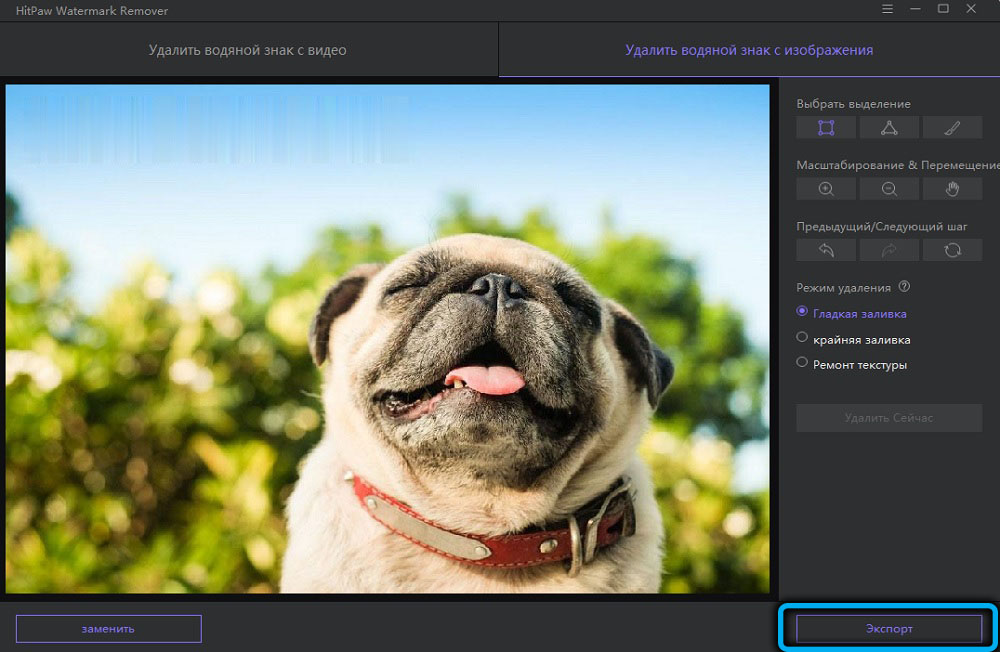Reset all editing steps
Viewport: 1000px width, 652px height.
[x=952, y=249]
